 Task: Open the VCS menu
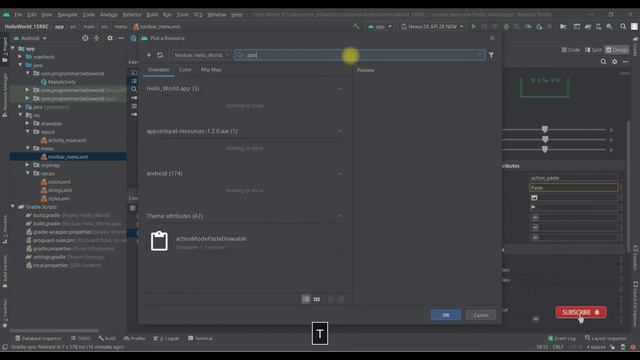(x=198, y=15)
